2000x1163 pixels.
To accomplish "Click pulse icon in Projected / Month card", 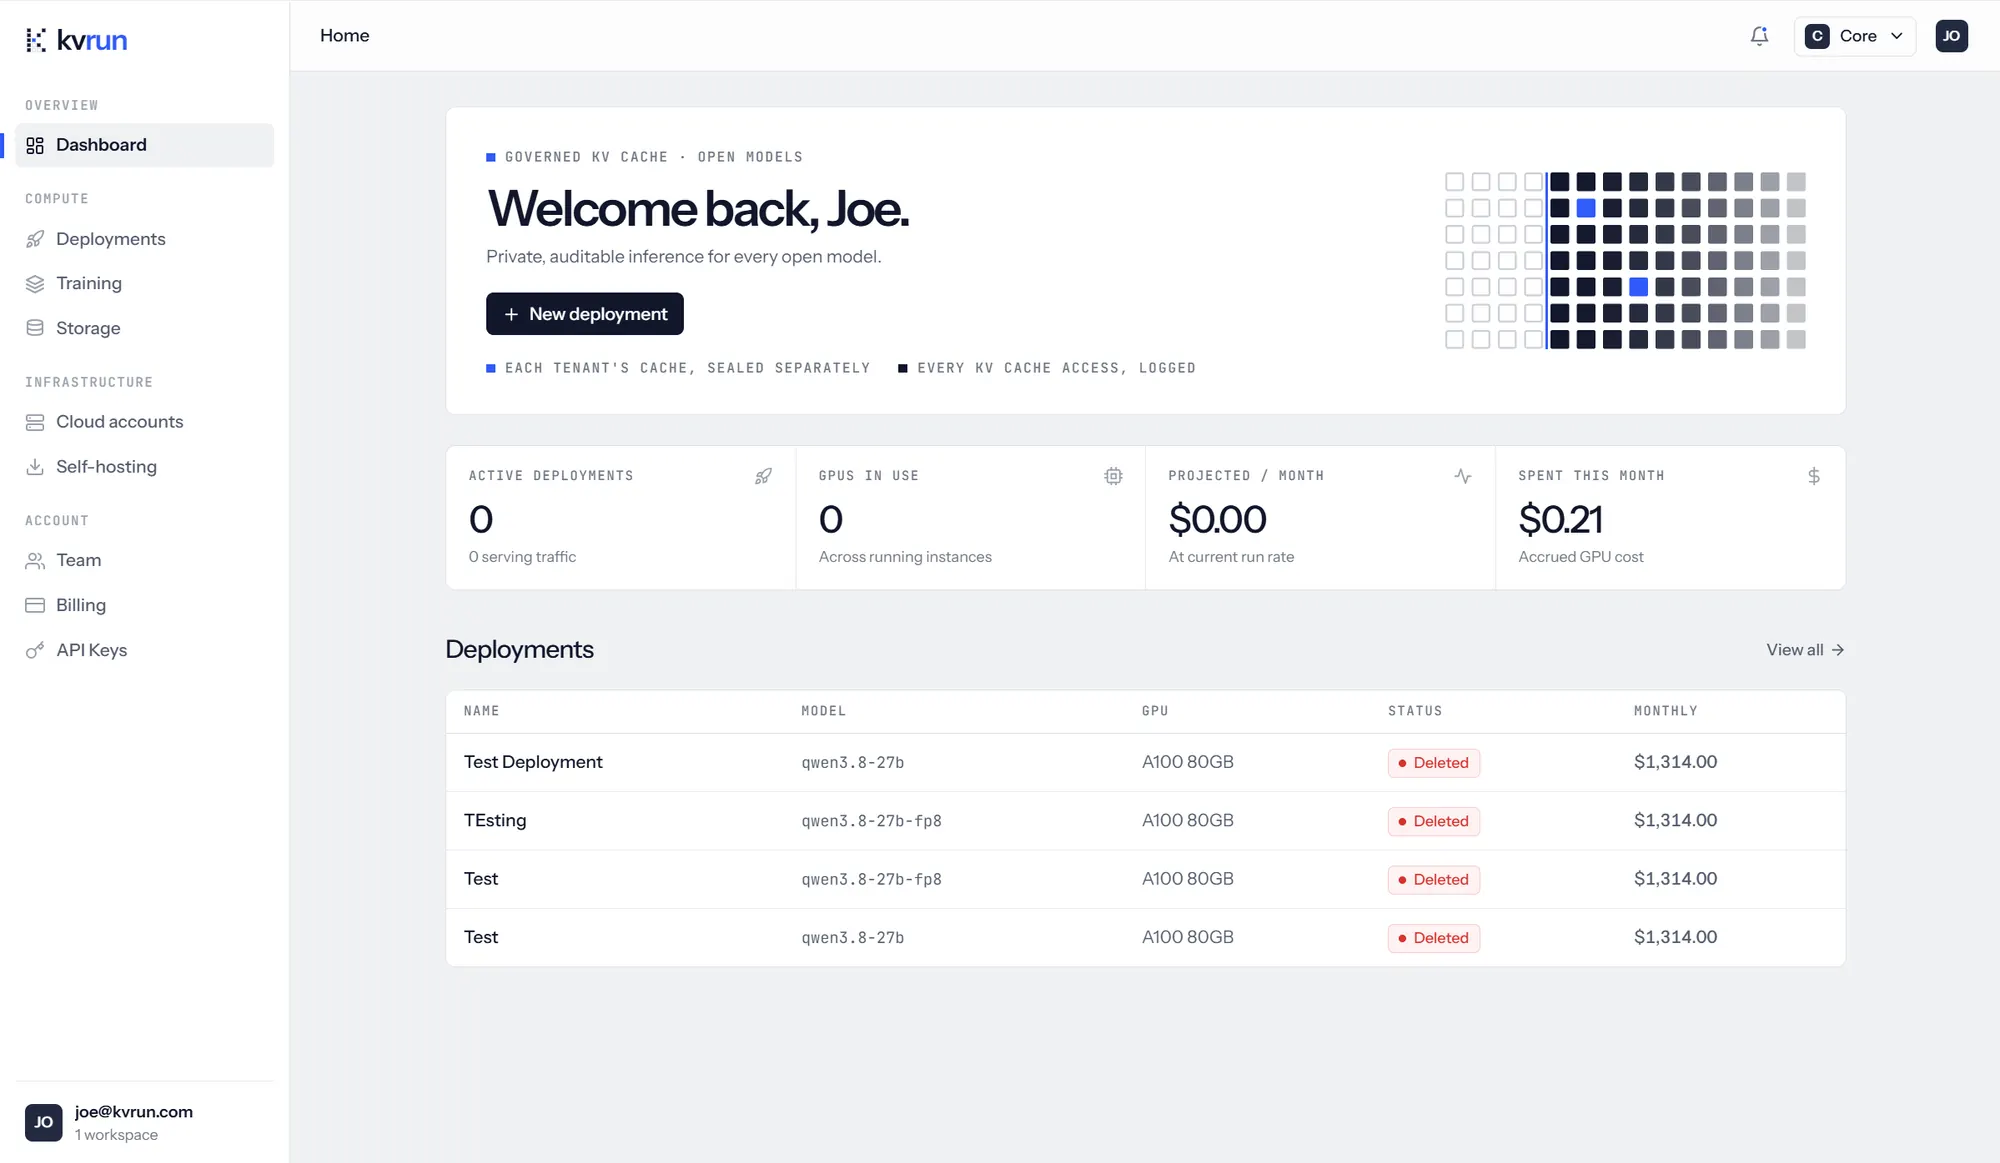I will [x=1463, y=476].
